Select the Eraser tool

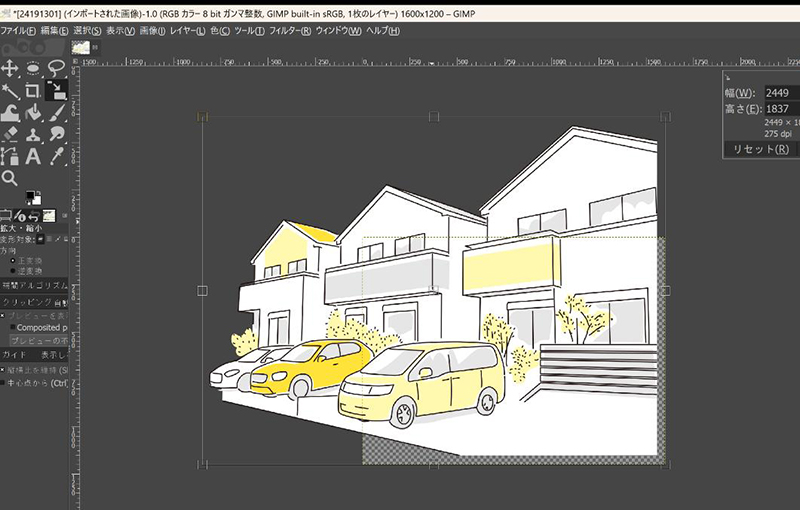pyautogui.click(x=10, y=134)
